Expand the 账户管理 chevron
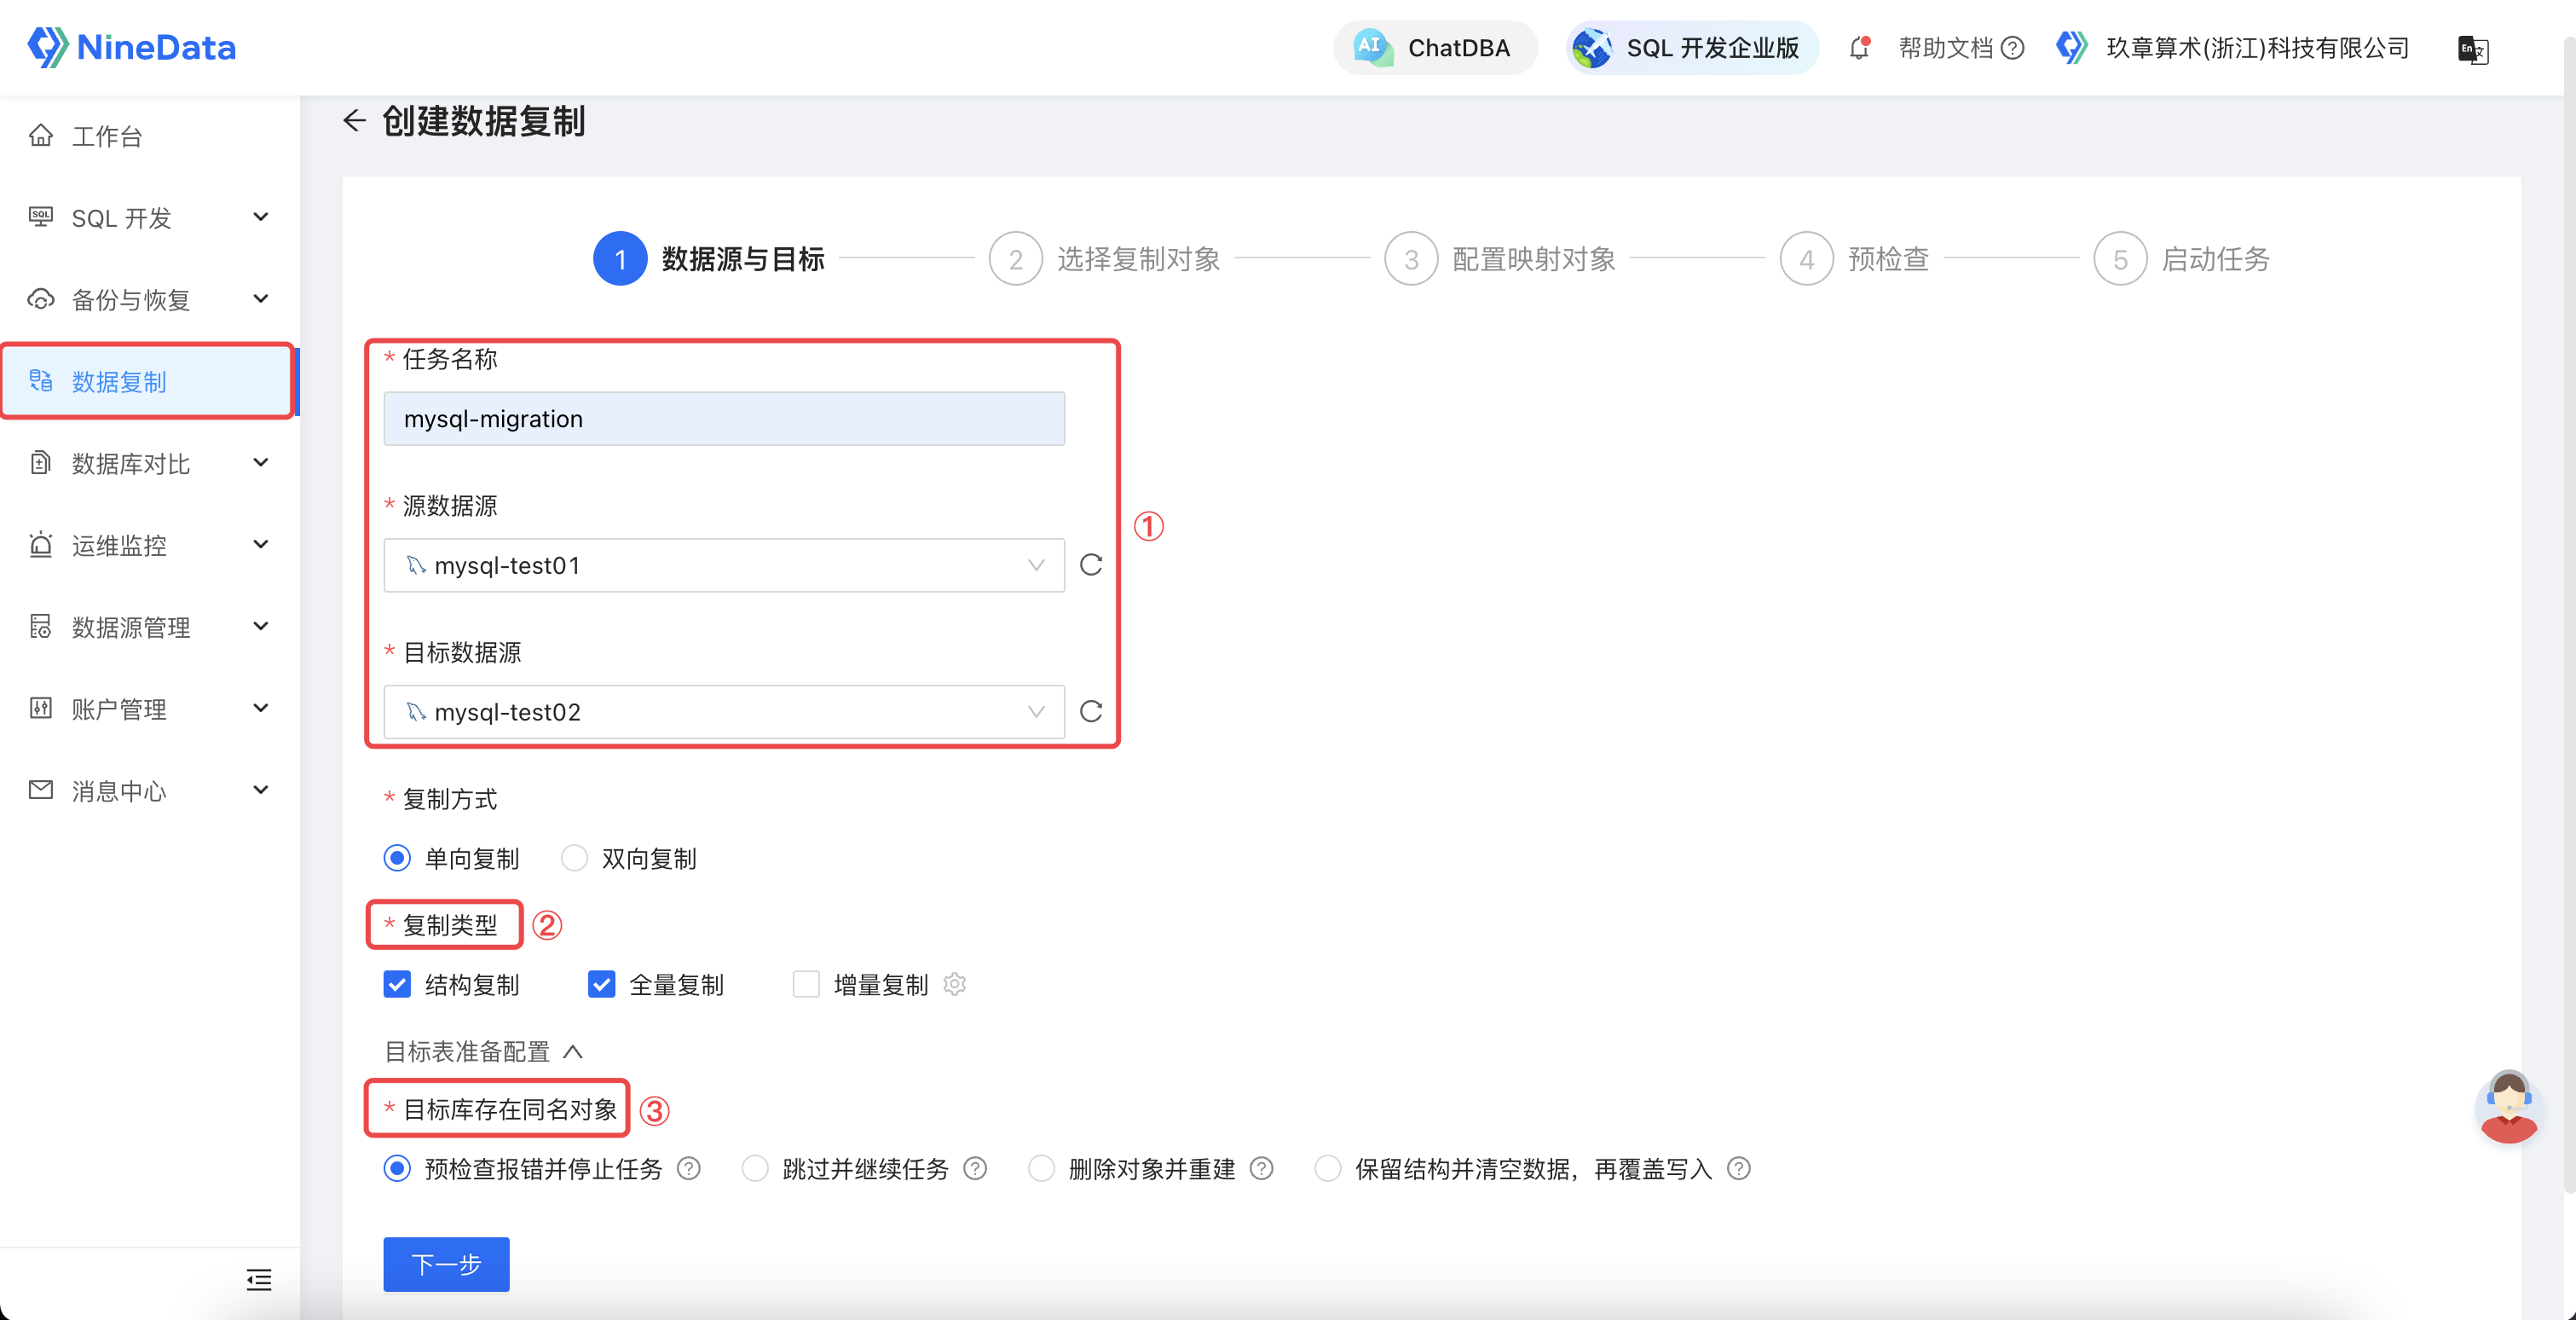This screenshot has width=2576, height=1320. (261, 709)
